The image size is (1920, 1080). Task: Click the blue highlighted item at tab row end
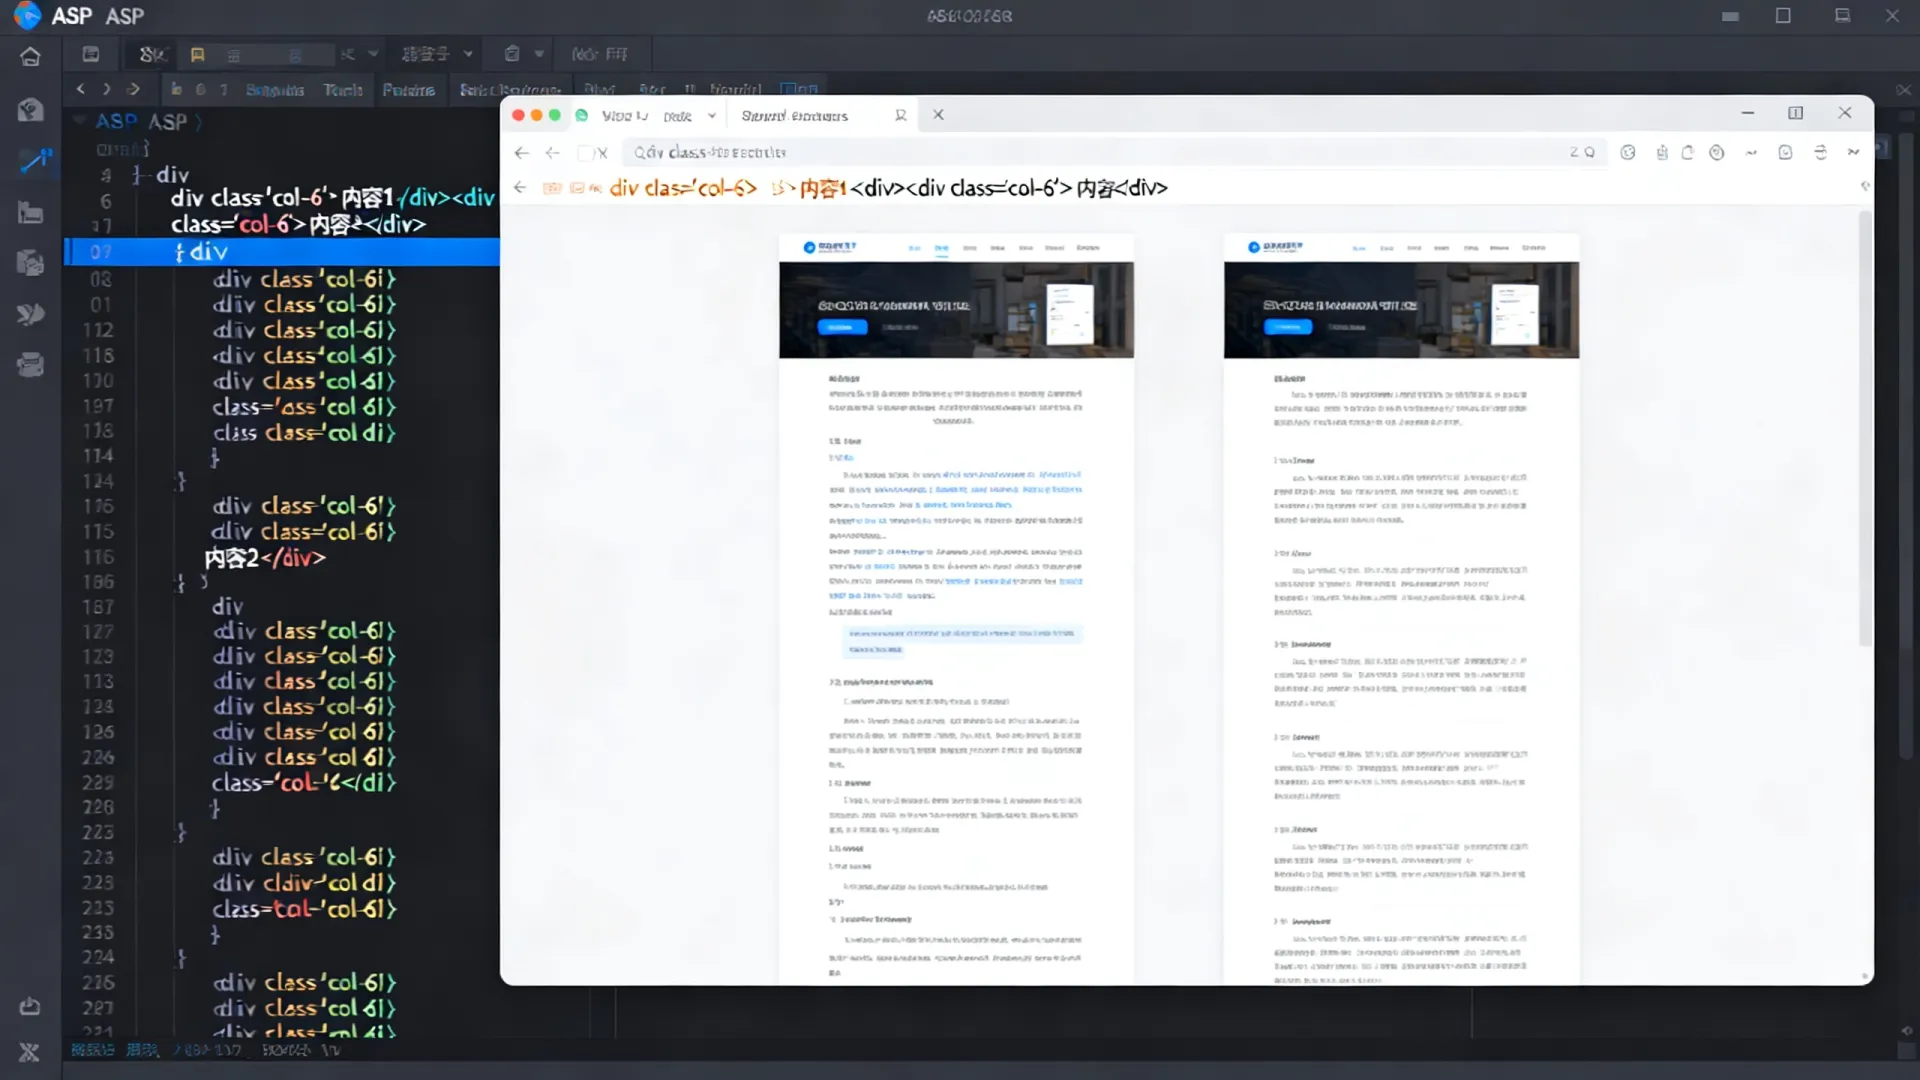[799, 89]
